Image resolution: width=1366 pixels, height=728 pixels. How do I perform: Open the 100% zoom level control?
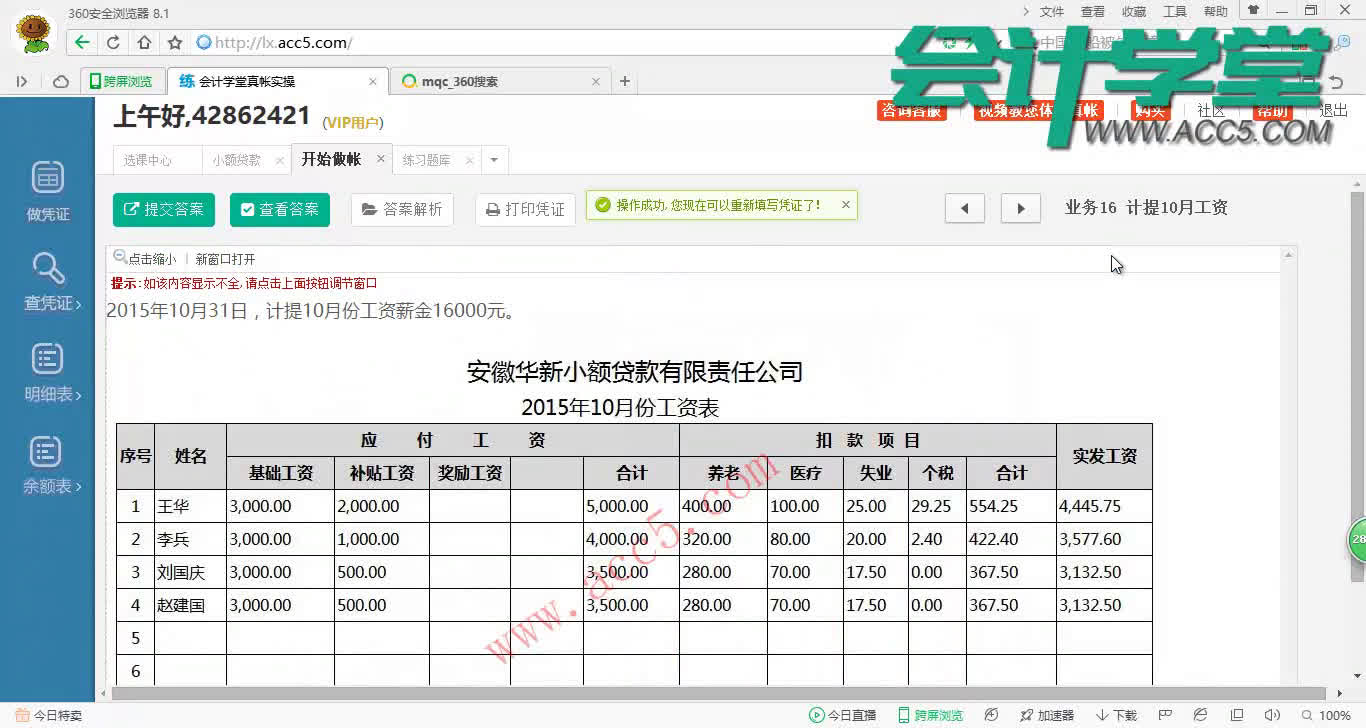coord(1328,715)
